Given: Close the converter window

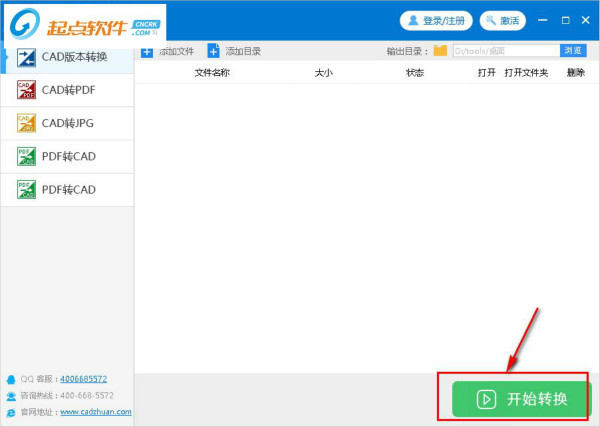Looking at the screenshot, I should [585, 20].
